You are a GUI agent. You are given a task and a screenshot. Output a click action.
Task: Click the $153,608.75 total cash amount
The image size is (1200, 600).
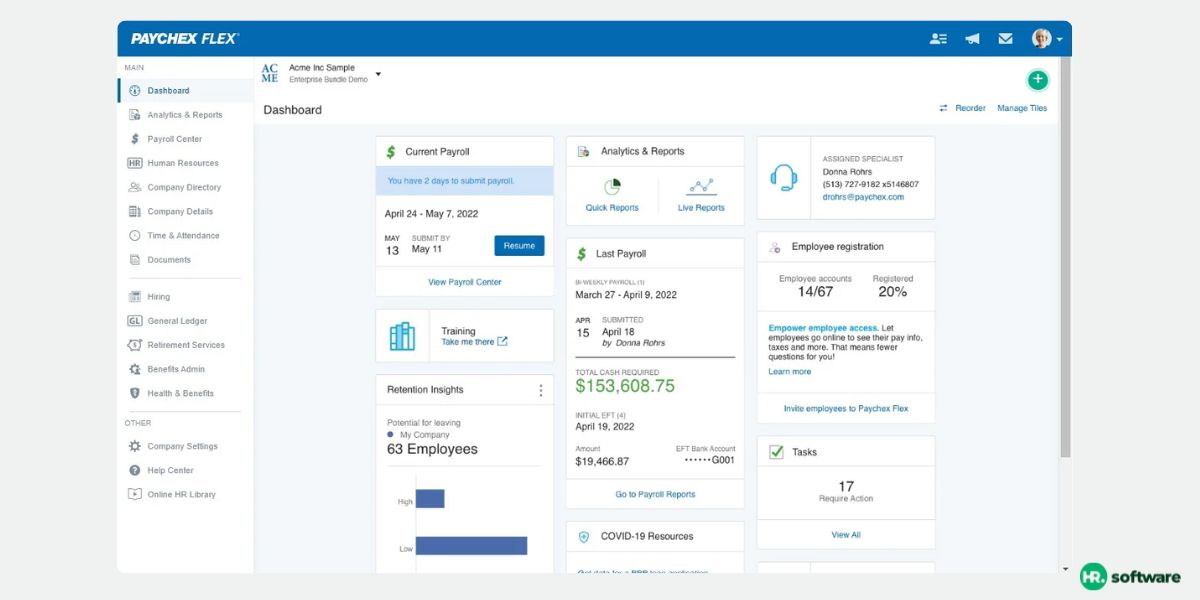625,386
